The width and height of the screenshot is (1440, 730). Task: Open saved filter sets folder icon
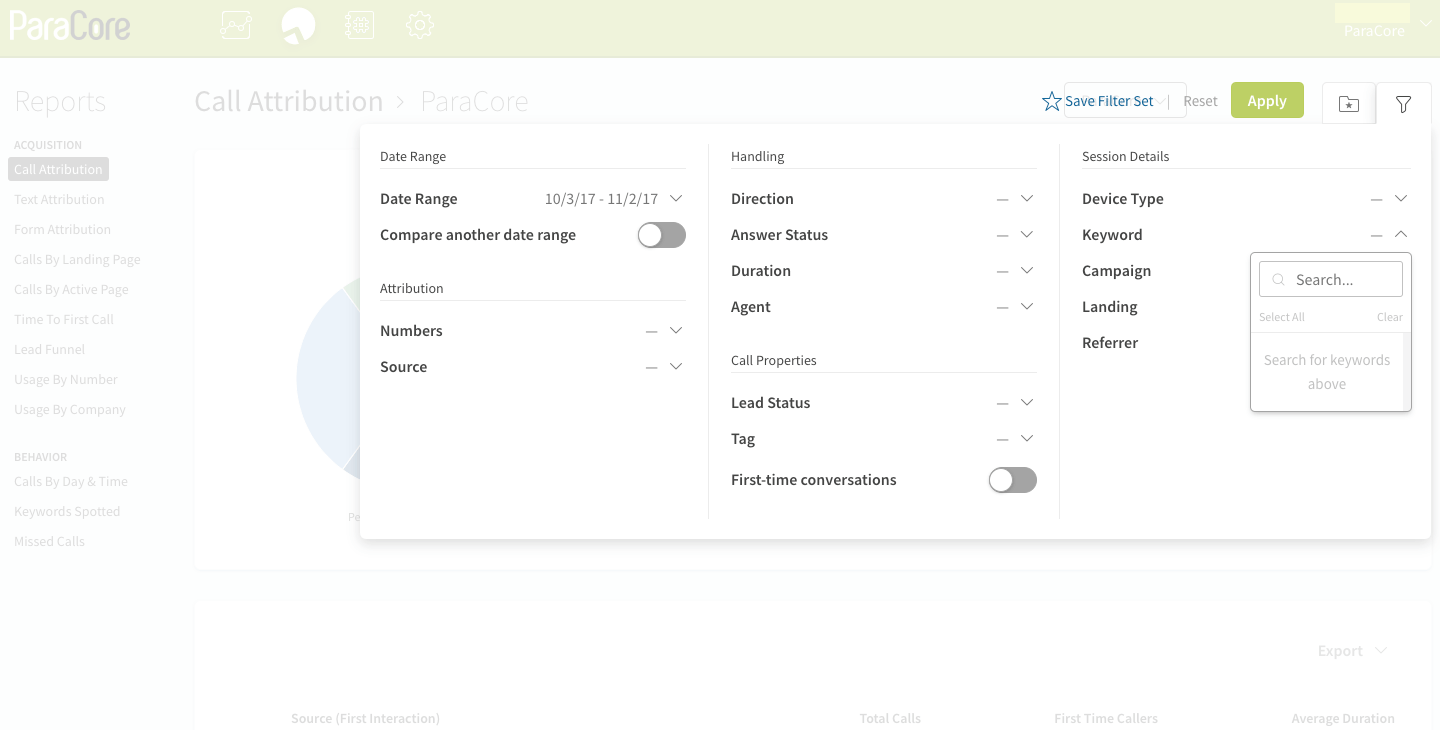pyautogui.click(x=1349, y=103)
